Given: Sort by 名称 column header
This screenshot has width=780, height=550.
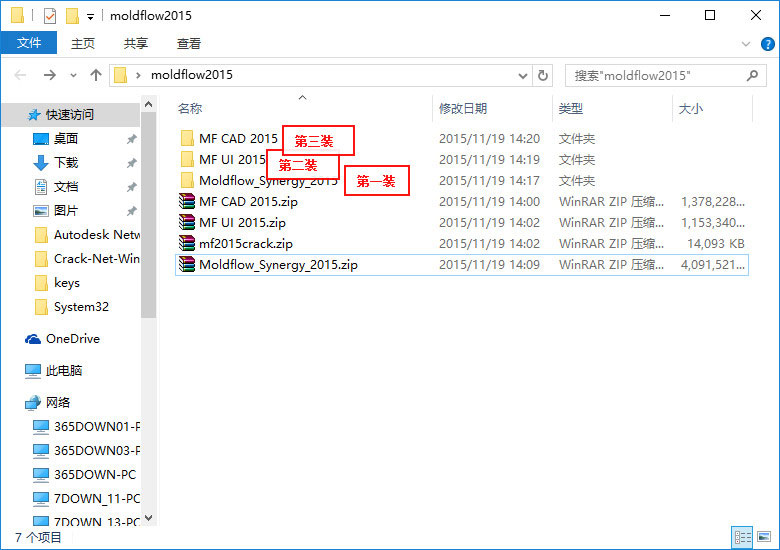Looking at the screenshot, I should click(190, 108).
